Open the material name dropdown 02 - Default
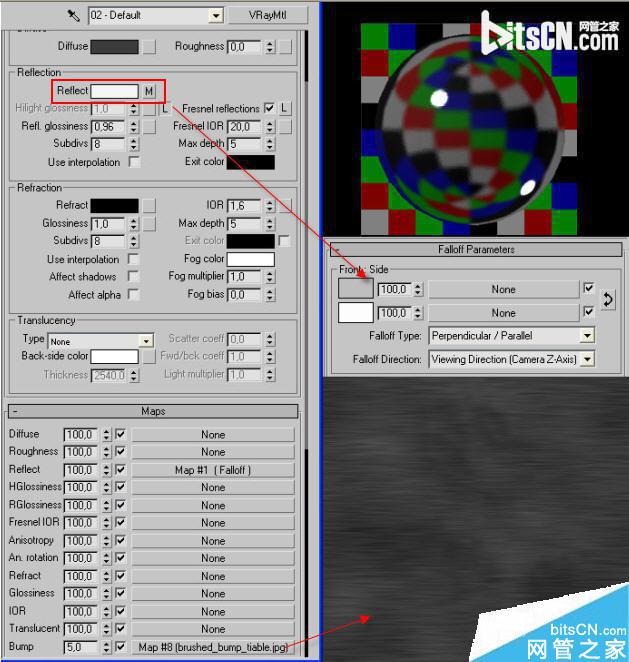The height and width of the screenshot is (662, 629). point(215,16)
